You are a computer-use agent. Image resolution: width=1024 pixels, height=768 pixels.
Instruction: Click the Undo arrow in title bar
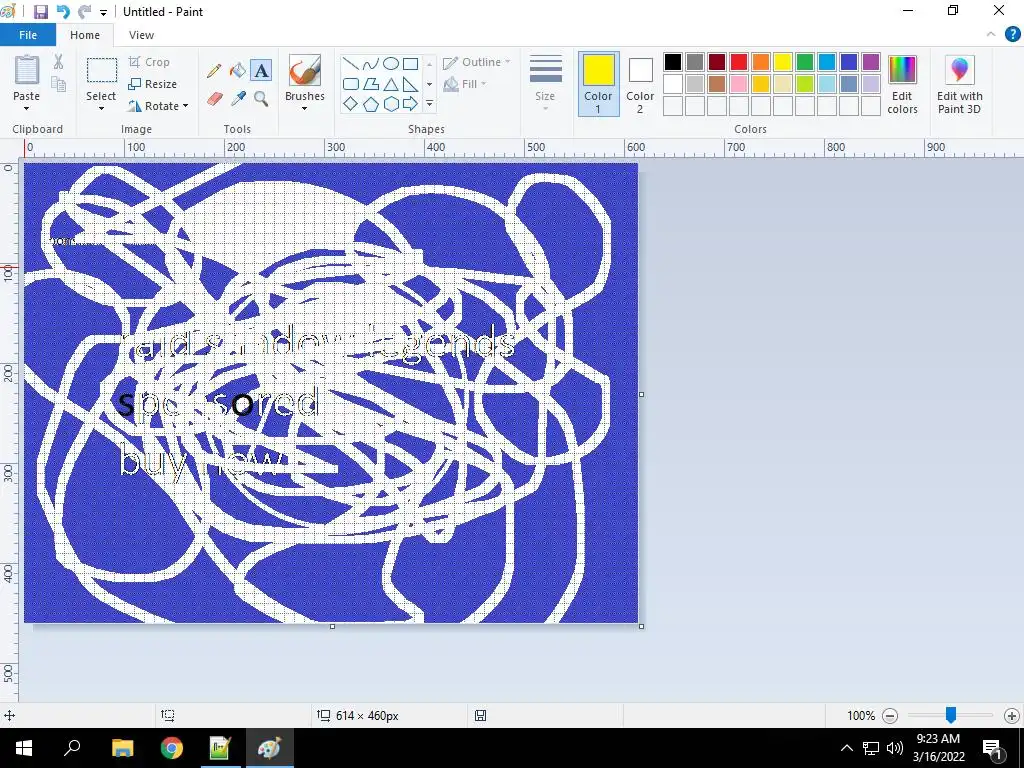[x=63, y=12]
